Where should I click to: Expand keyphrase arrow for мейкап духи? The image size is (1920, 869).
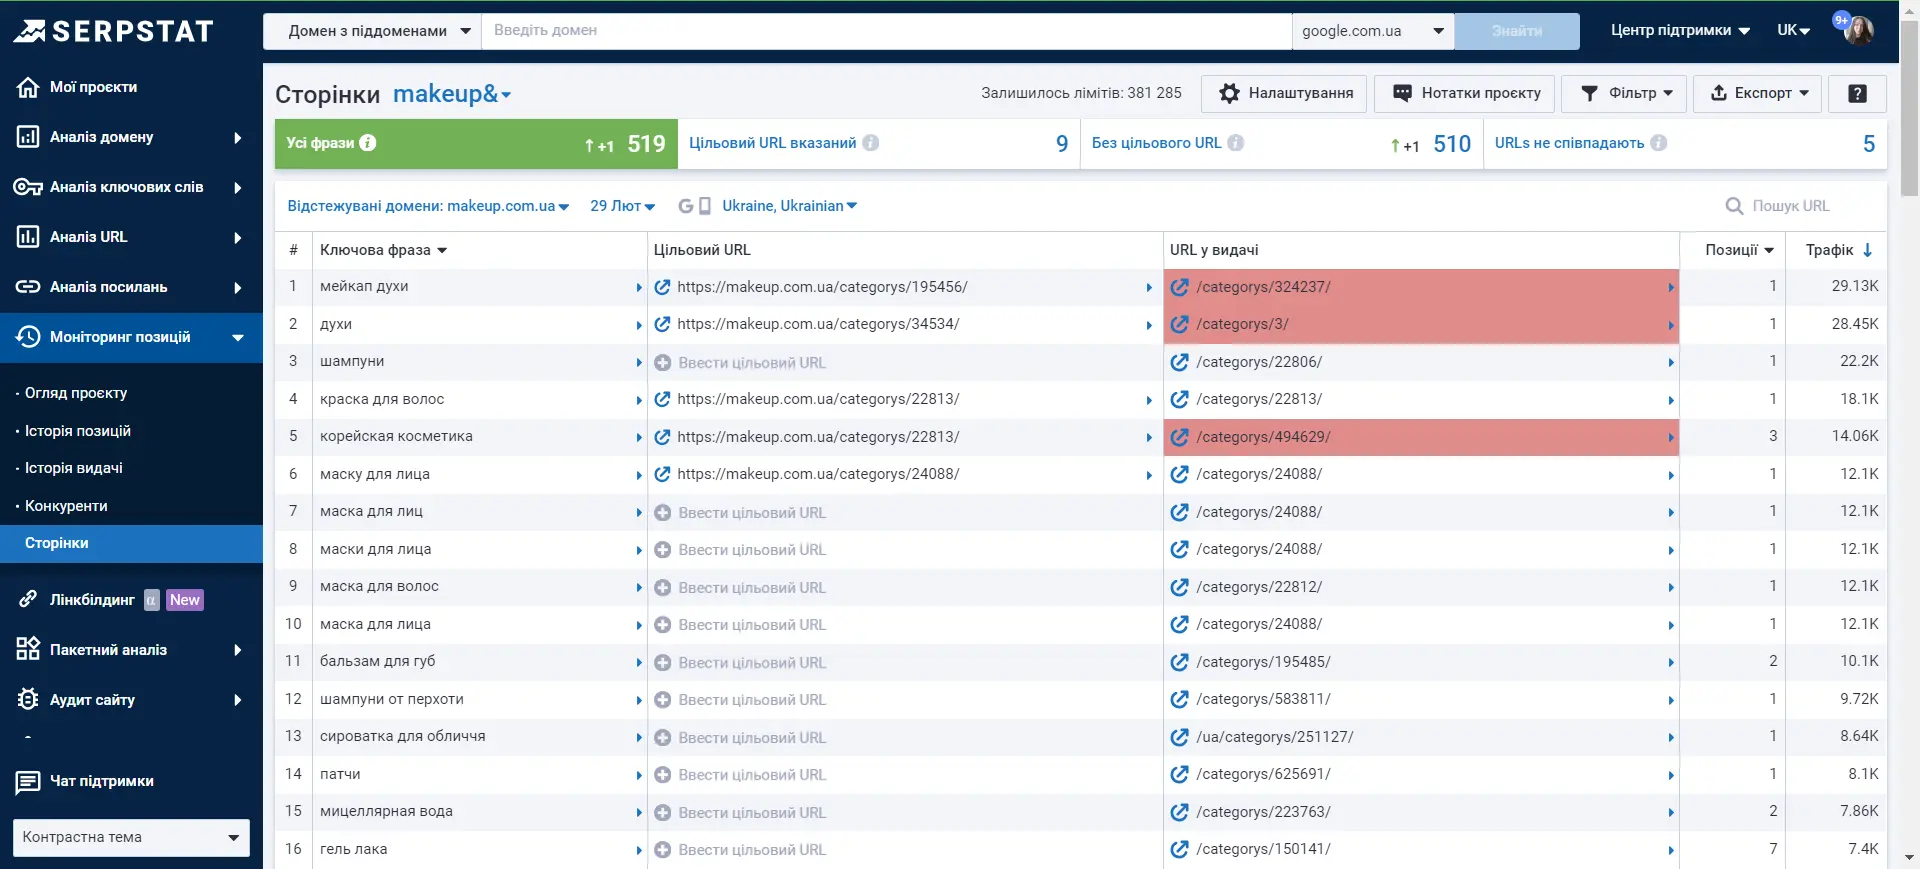639,287
